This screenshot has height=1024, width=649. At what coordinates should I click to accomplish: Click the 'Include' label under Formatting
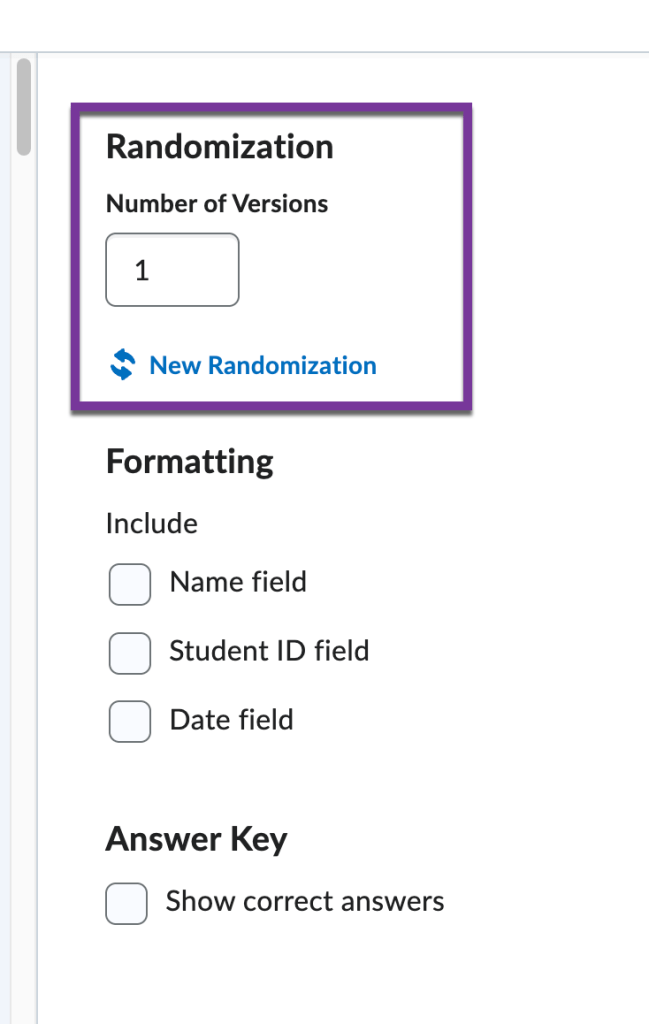151,524
